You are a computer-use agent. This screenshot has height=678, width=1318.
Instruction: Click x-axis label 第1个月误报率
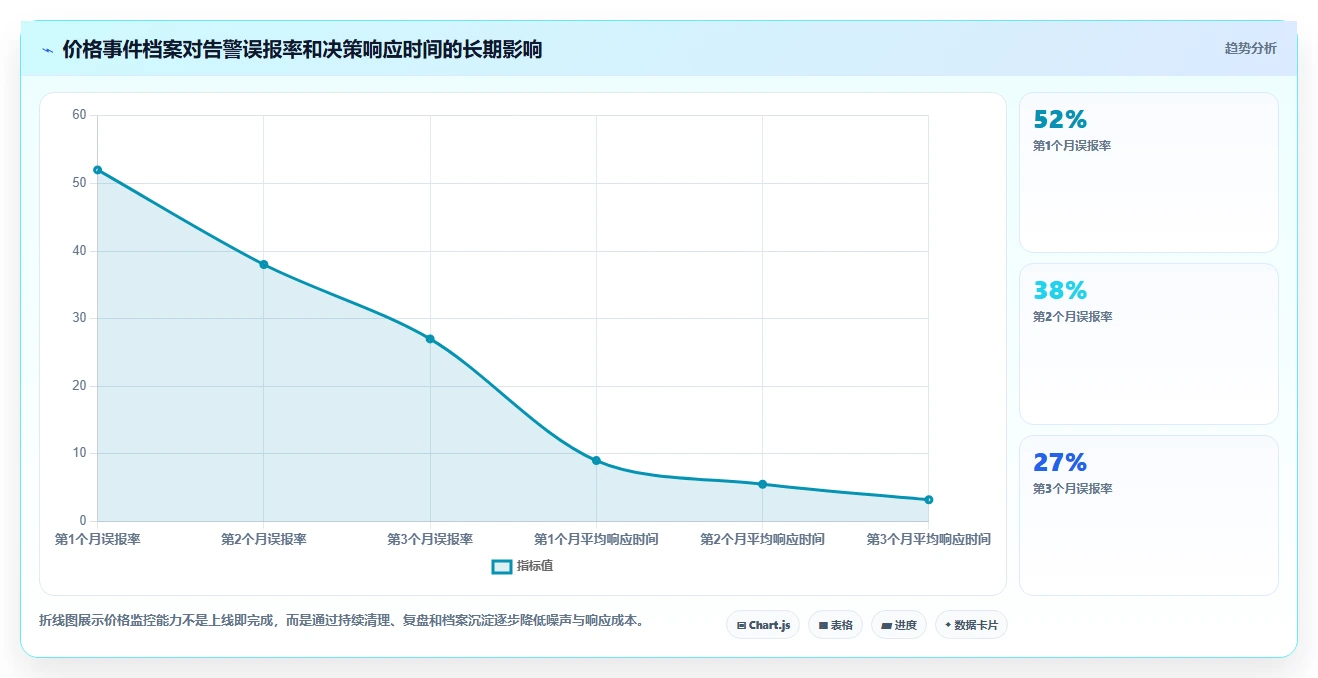97,539
